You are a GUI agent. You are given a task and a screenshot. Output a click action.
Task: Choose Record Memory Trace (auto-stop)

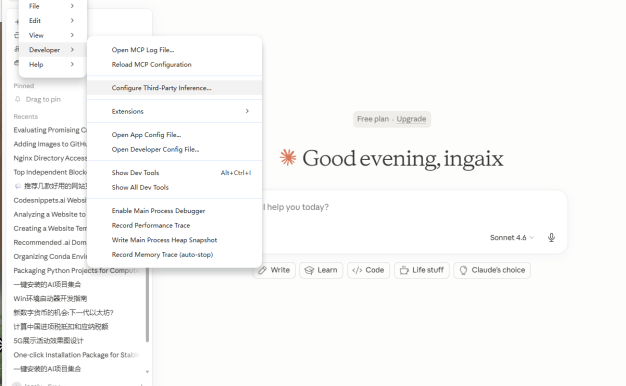[174, 255]
